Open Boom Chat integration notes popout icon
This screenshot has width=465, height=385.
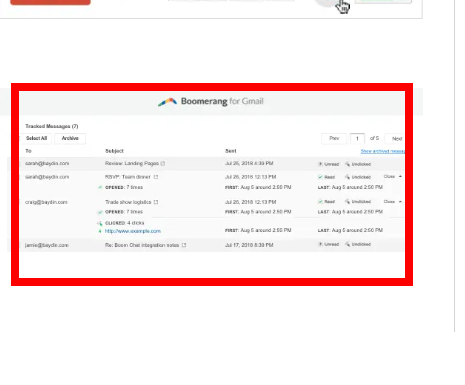click(184, 245)
